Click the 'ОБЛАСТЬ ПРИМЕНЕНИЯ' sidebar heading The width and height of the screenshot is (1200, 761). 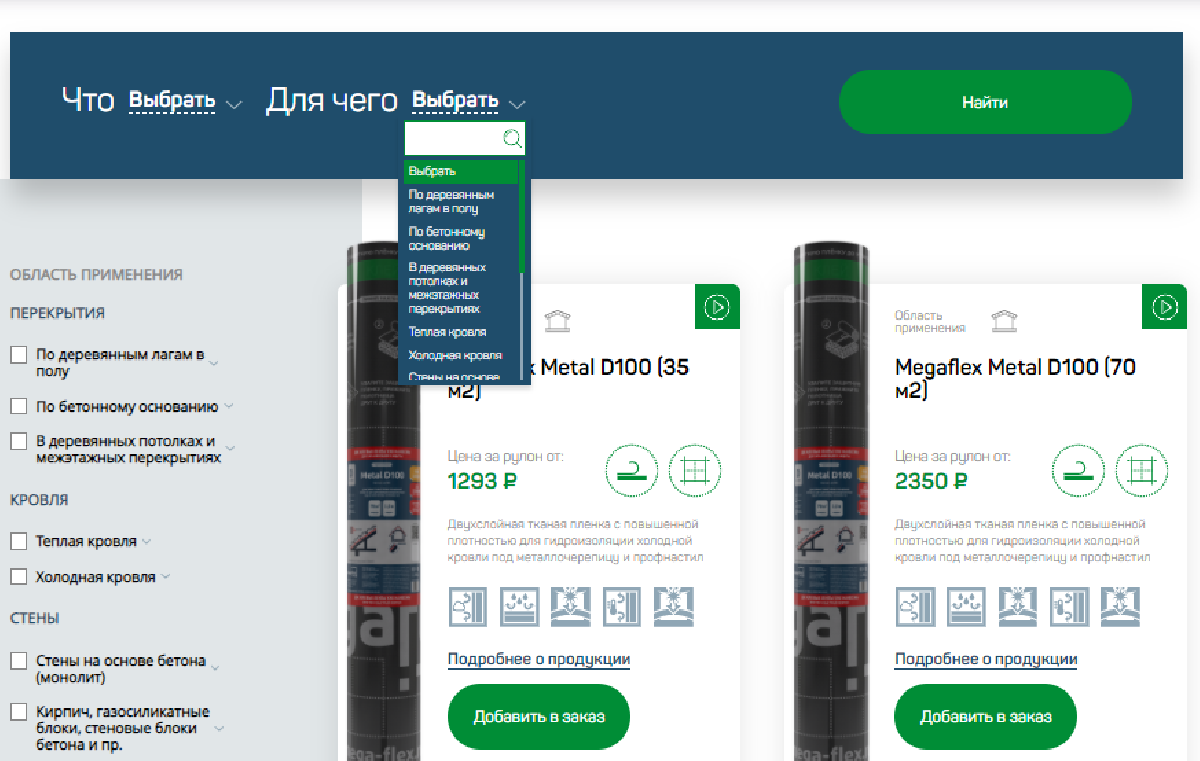click(96, 275)
